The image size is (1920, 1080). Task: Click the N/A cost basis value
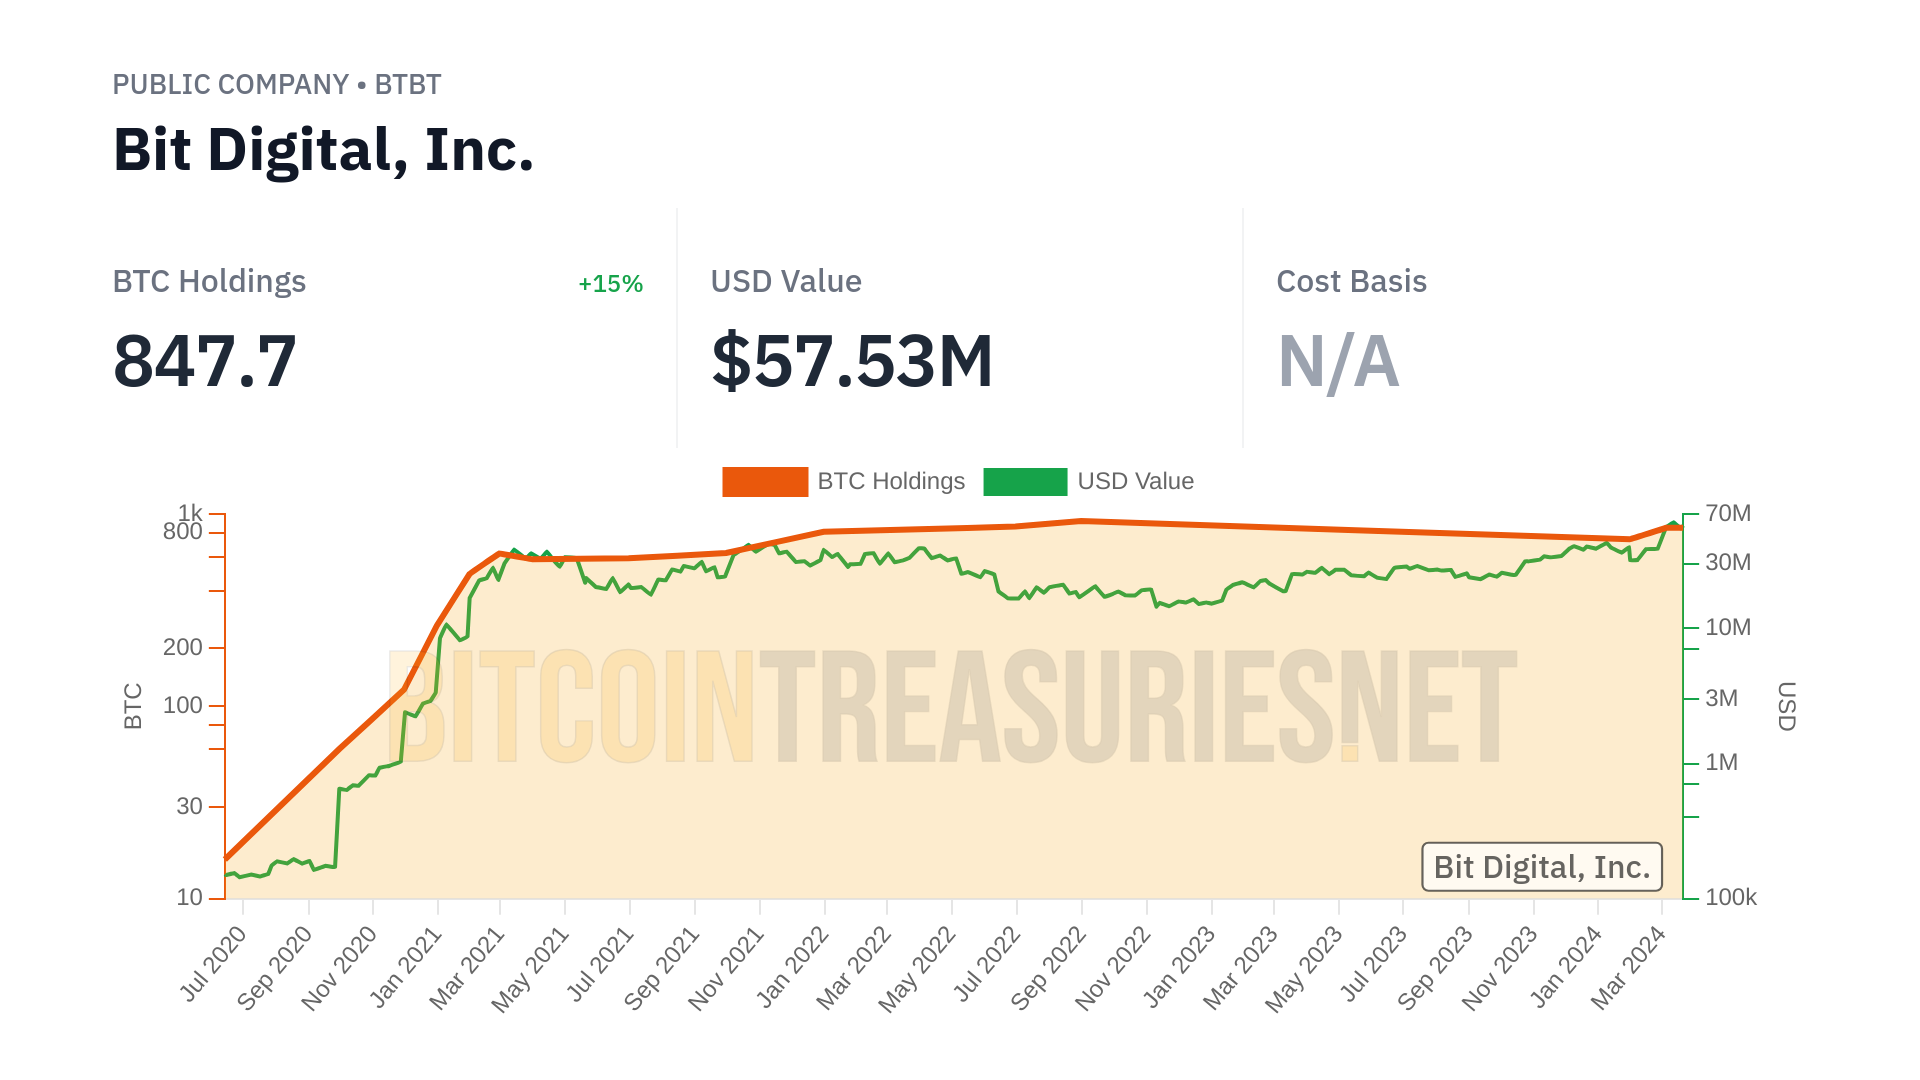click(x=1338, y=361)
